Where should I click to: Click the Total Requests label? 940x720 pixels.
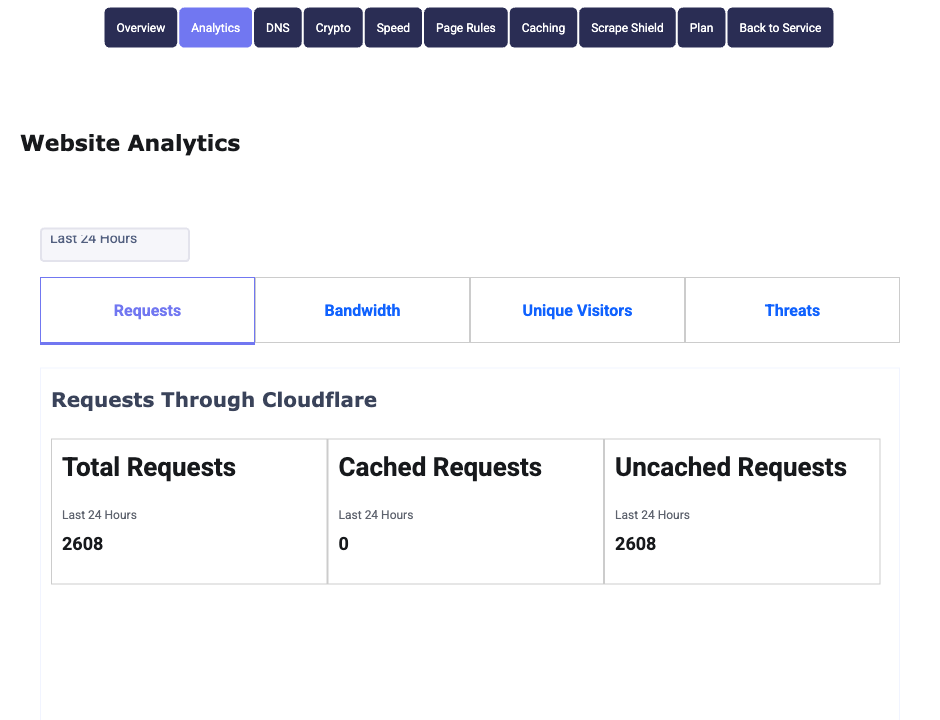[149, 467]
